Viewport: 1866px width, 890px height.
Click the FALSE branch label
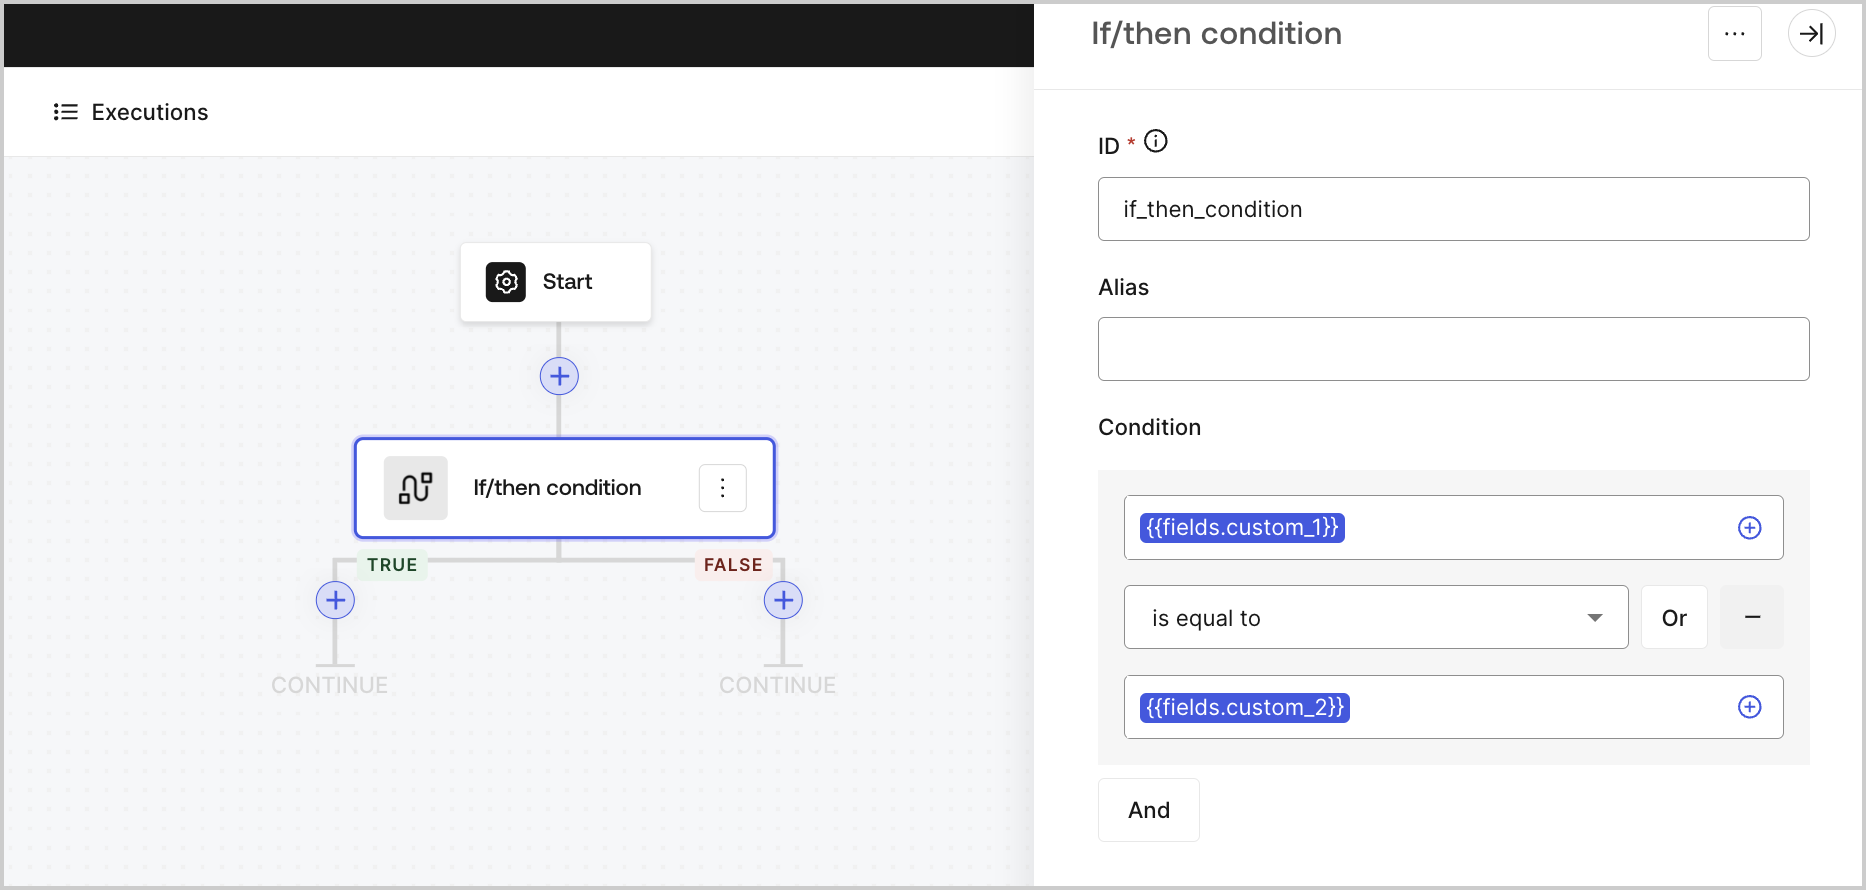[x=733, y=565]
